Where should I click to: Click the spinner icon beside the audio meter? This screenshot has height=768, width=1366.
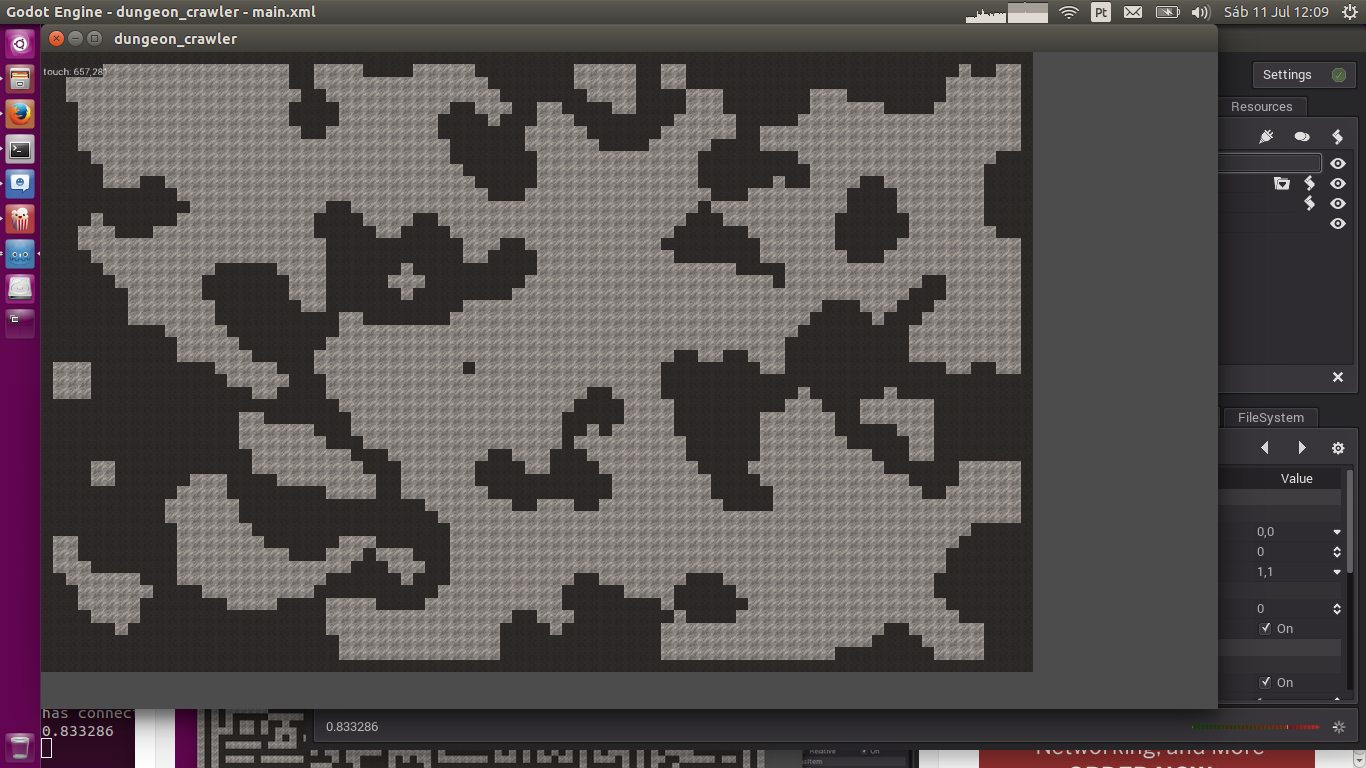click(1339, 727)
